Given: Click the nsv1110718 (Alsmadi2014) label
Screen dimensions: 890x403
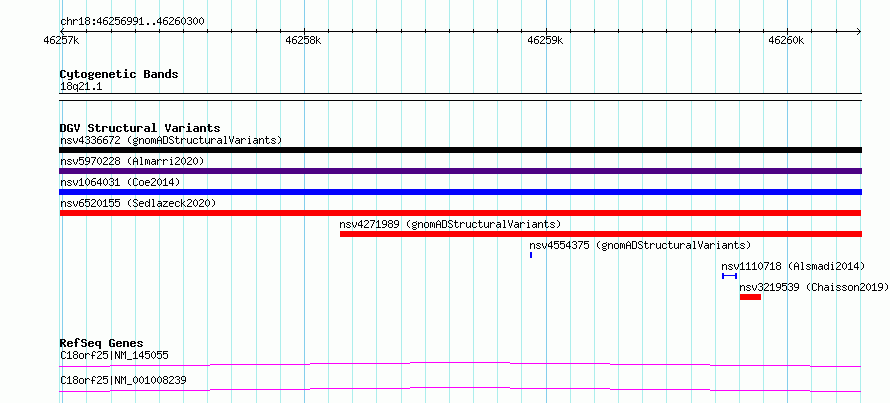Looking at the screenshot, I should click(x=793, y=266).
